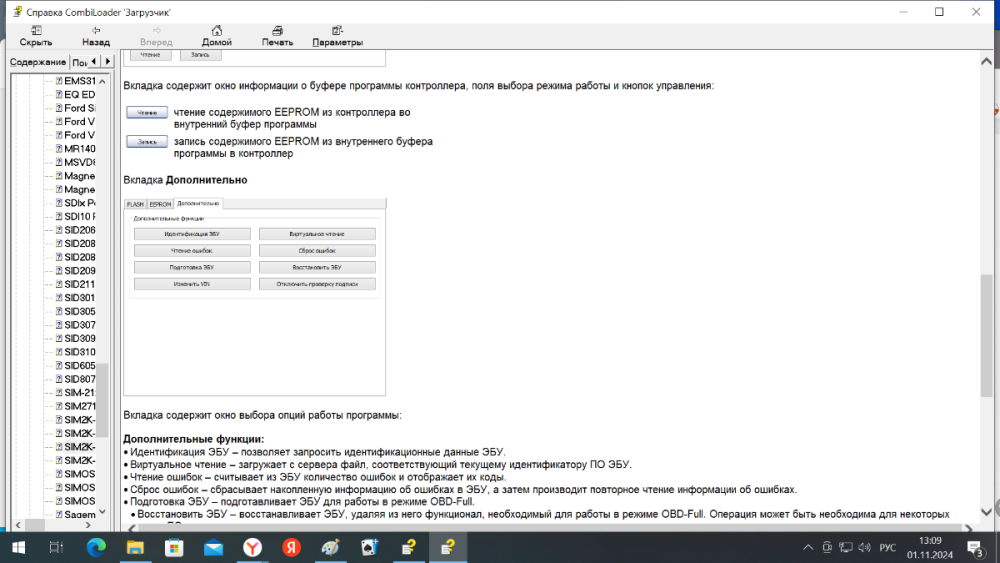This screenshot has width=1000, height=563.
Task: Click the page icon beside SID206
Action: click(x=59, y=230)
